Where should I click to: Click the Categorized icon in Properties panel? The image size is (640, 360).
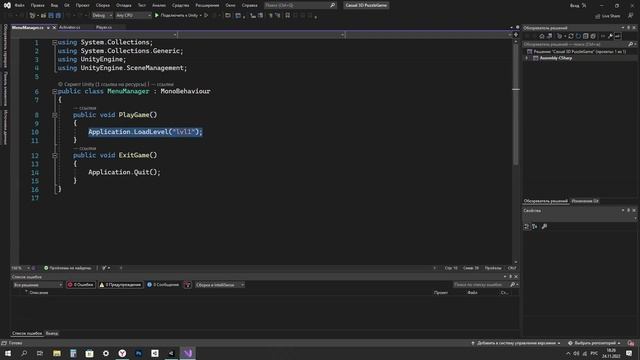tap(527, 227)
